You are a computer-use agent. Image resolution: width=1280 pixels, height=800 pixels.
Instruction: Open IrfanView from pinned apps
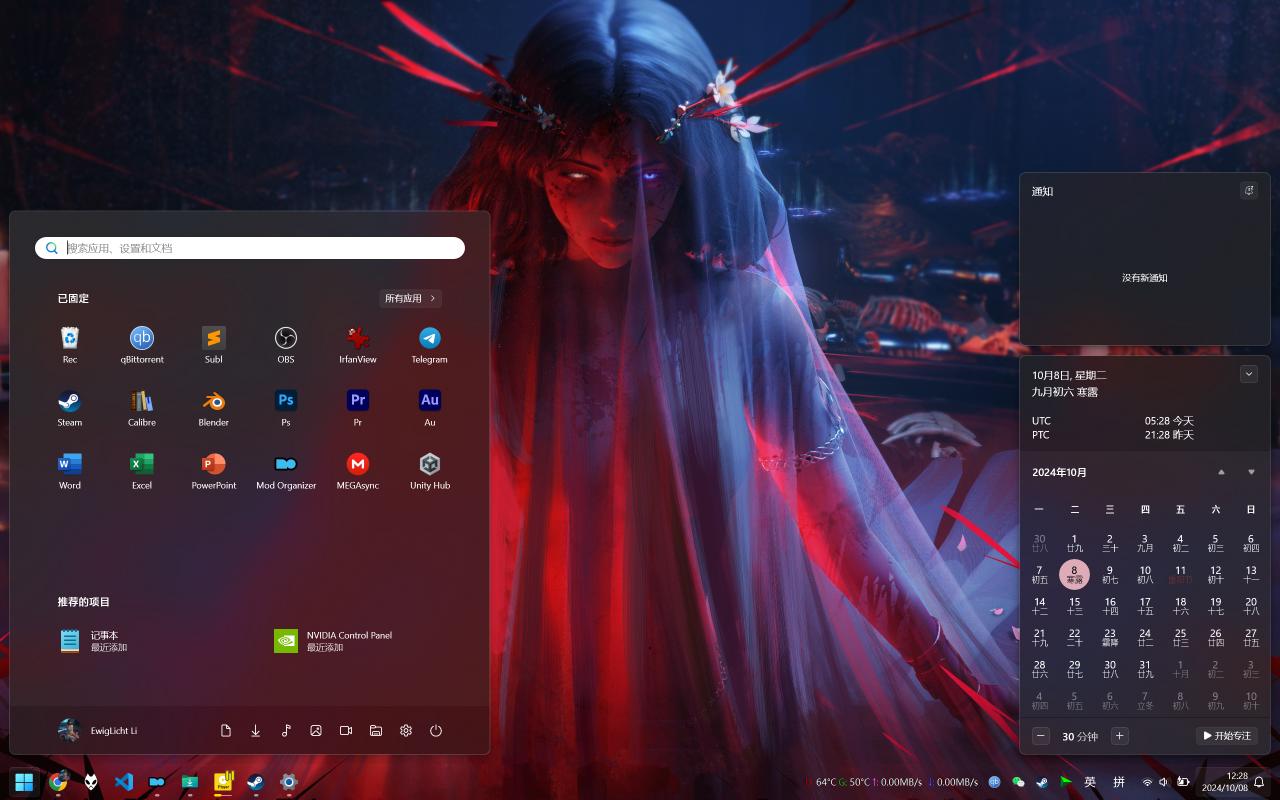pyautogui.click(x=358, y=345)
